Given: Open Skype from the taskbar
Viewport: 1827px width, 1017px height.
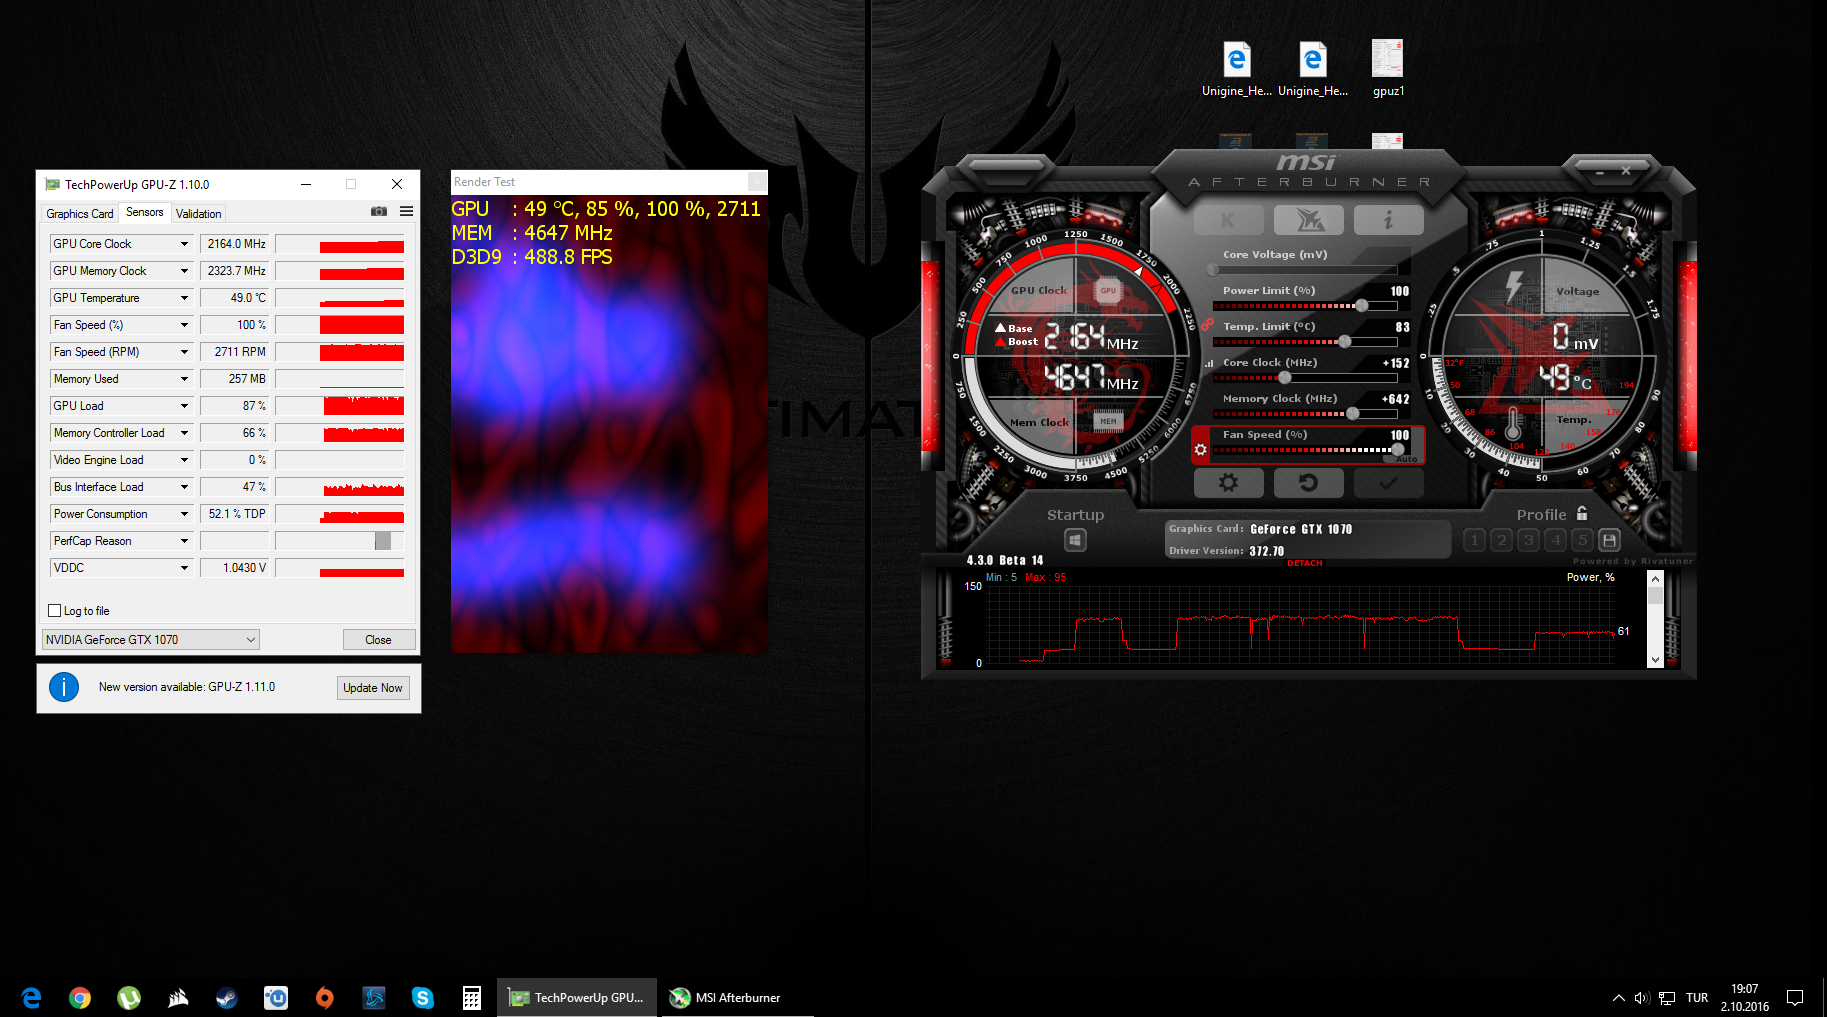Looking at the screenshot, I should (423, 997).
